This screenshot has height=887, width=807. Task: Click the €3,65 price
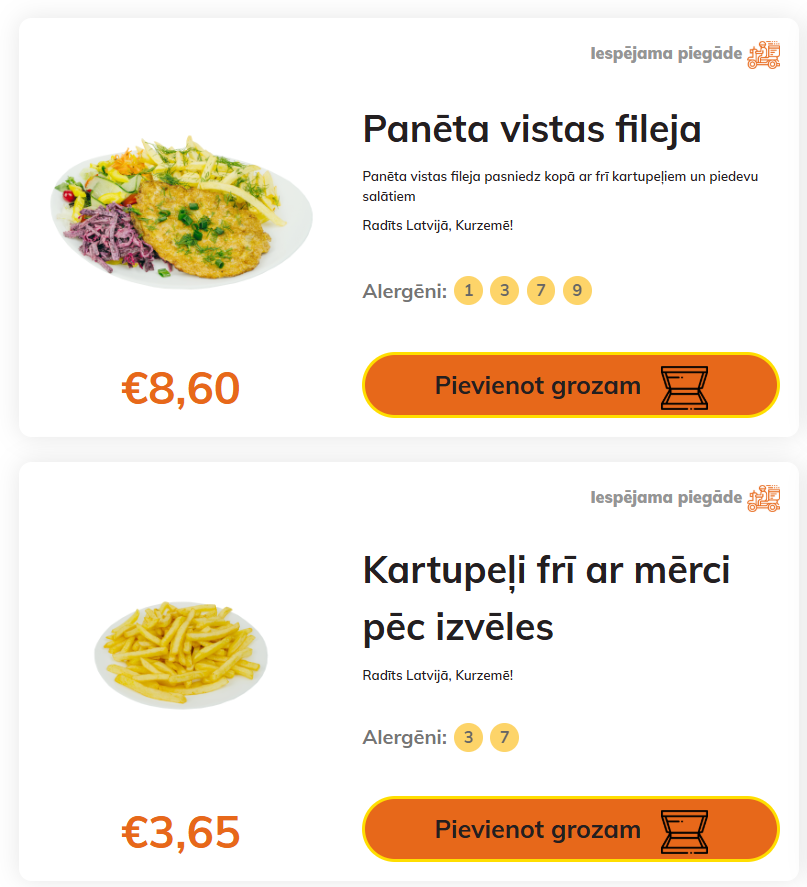point(181,832)
